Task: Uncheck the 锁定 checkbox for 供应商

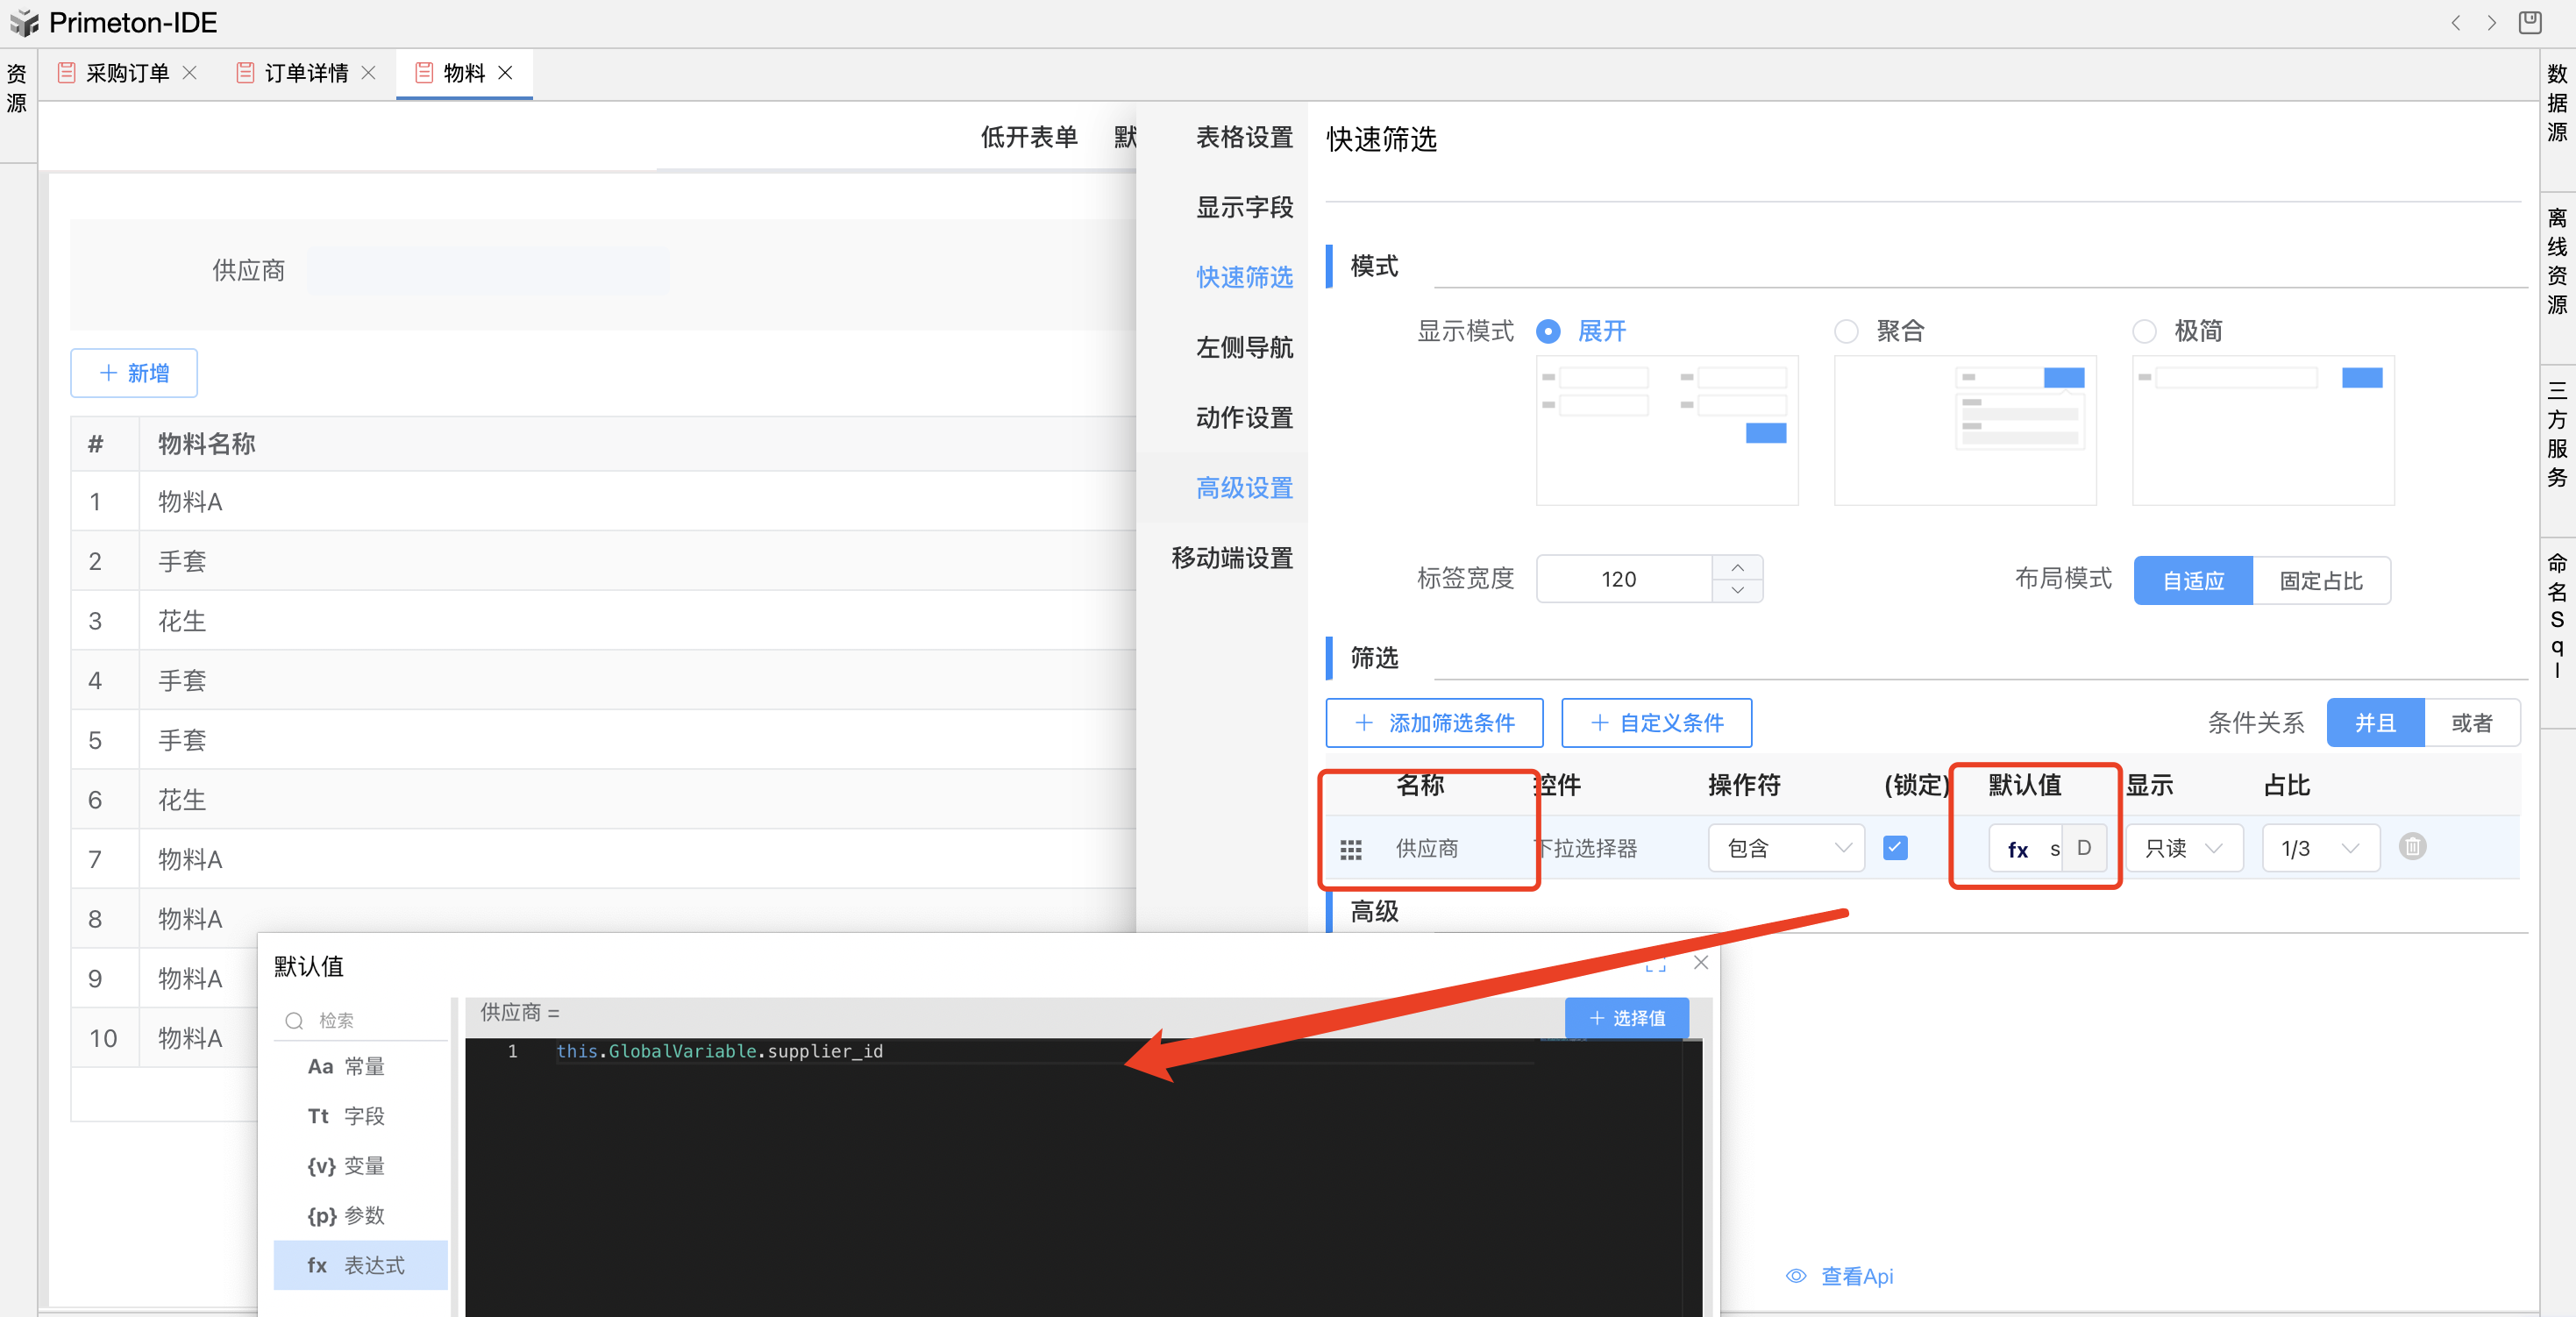Action: (1894, 848)
